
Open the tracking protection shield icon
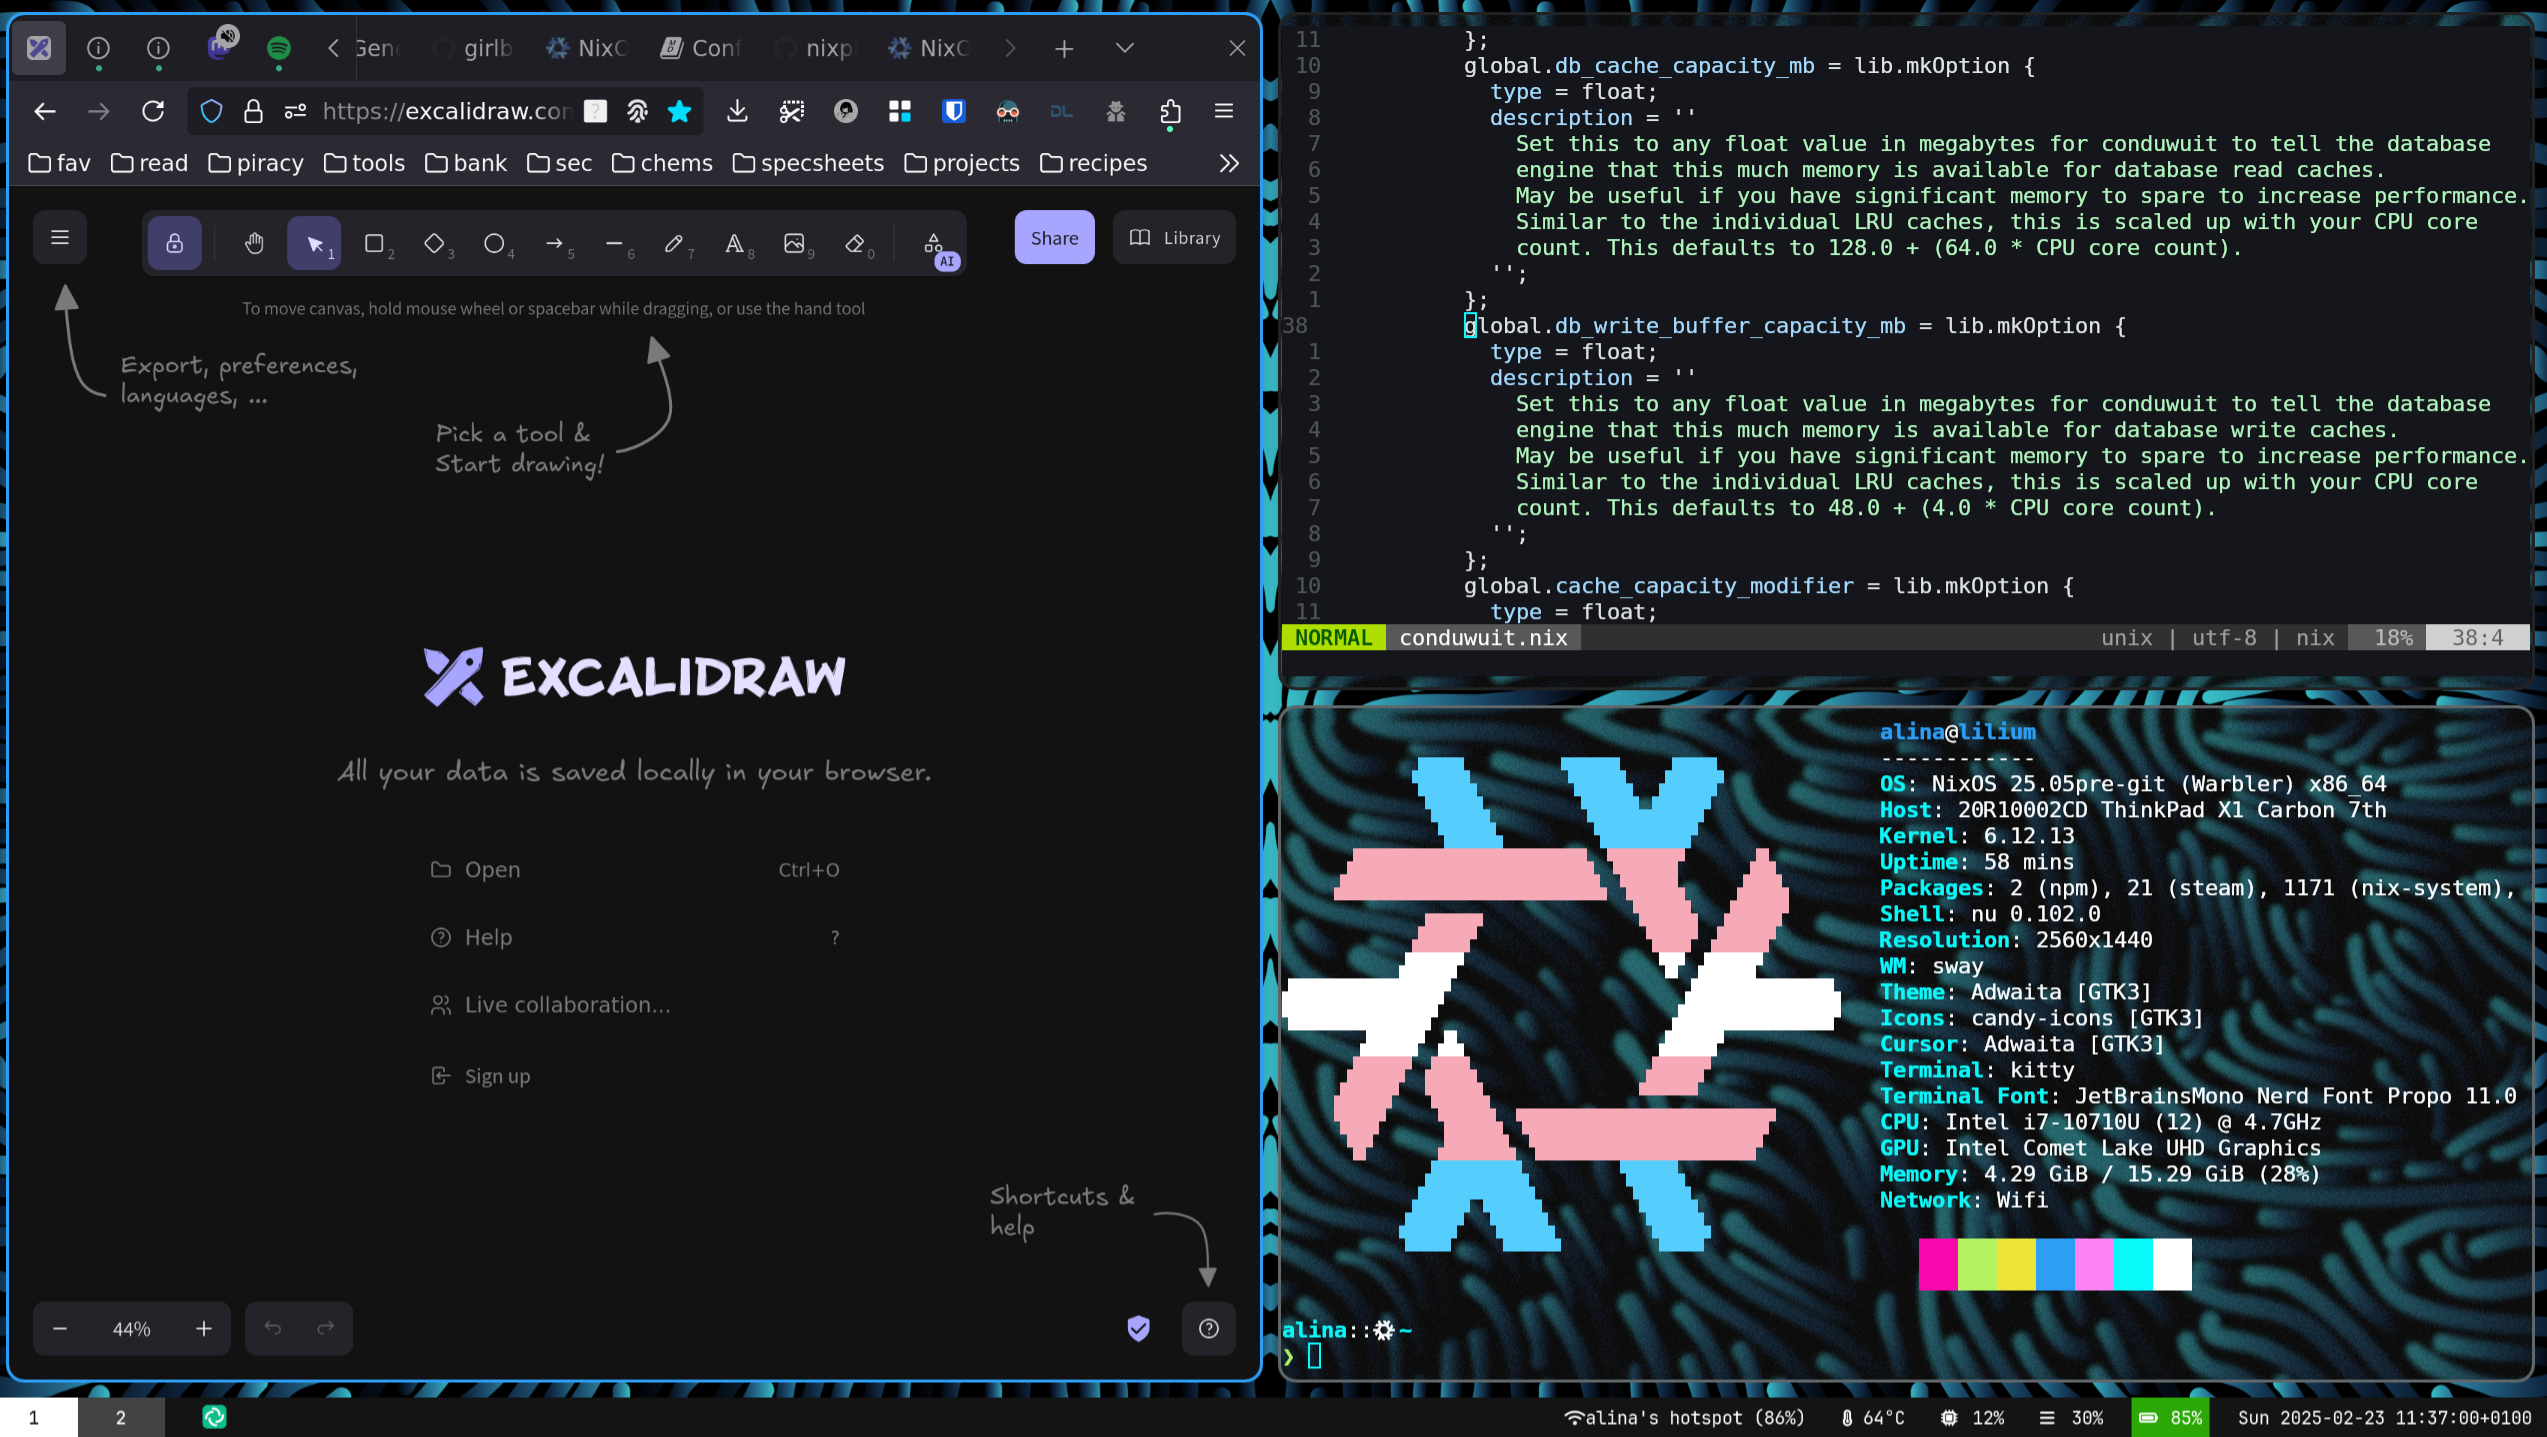[211, 111]
